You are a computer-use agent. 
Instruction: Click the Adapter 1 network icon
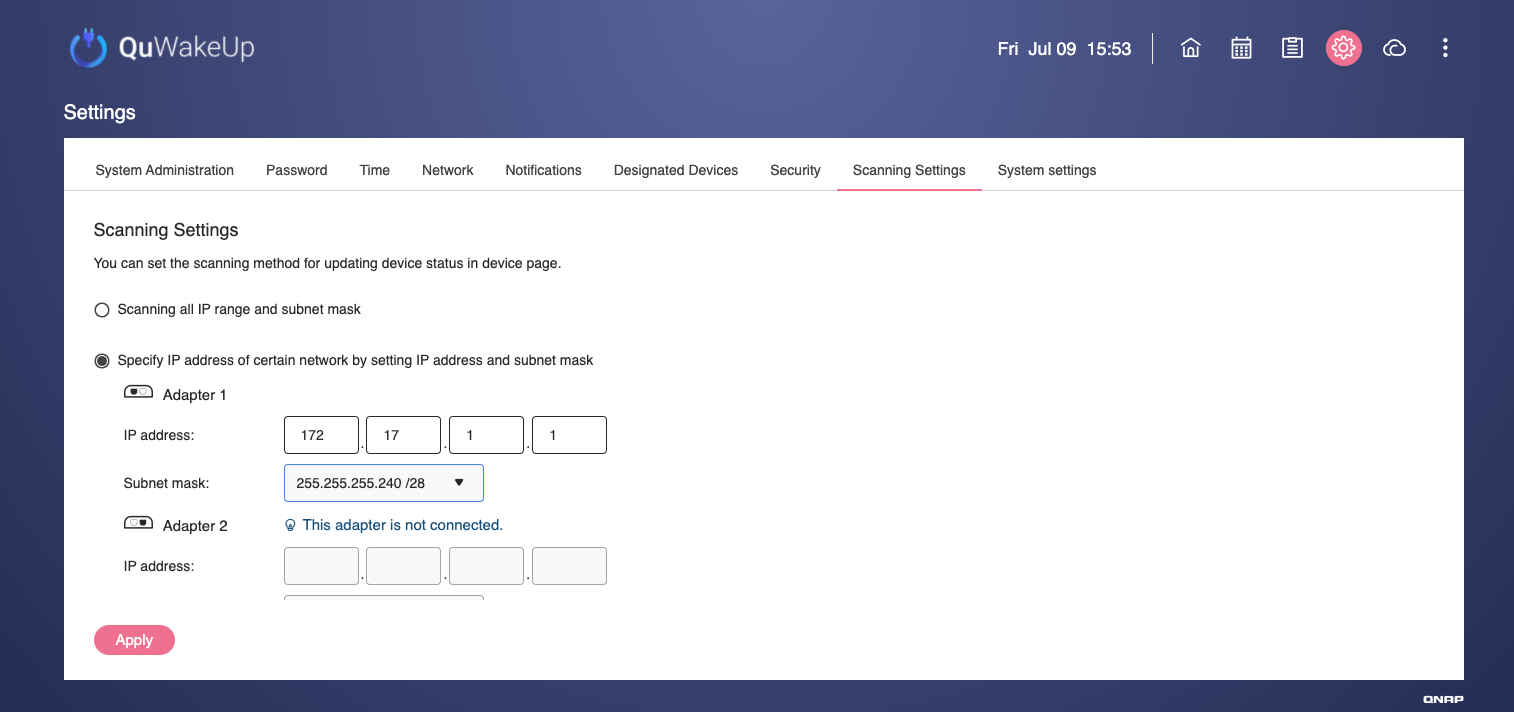[x=138, y=393]
